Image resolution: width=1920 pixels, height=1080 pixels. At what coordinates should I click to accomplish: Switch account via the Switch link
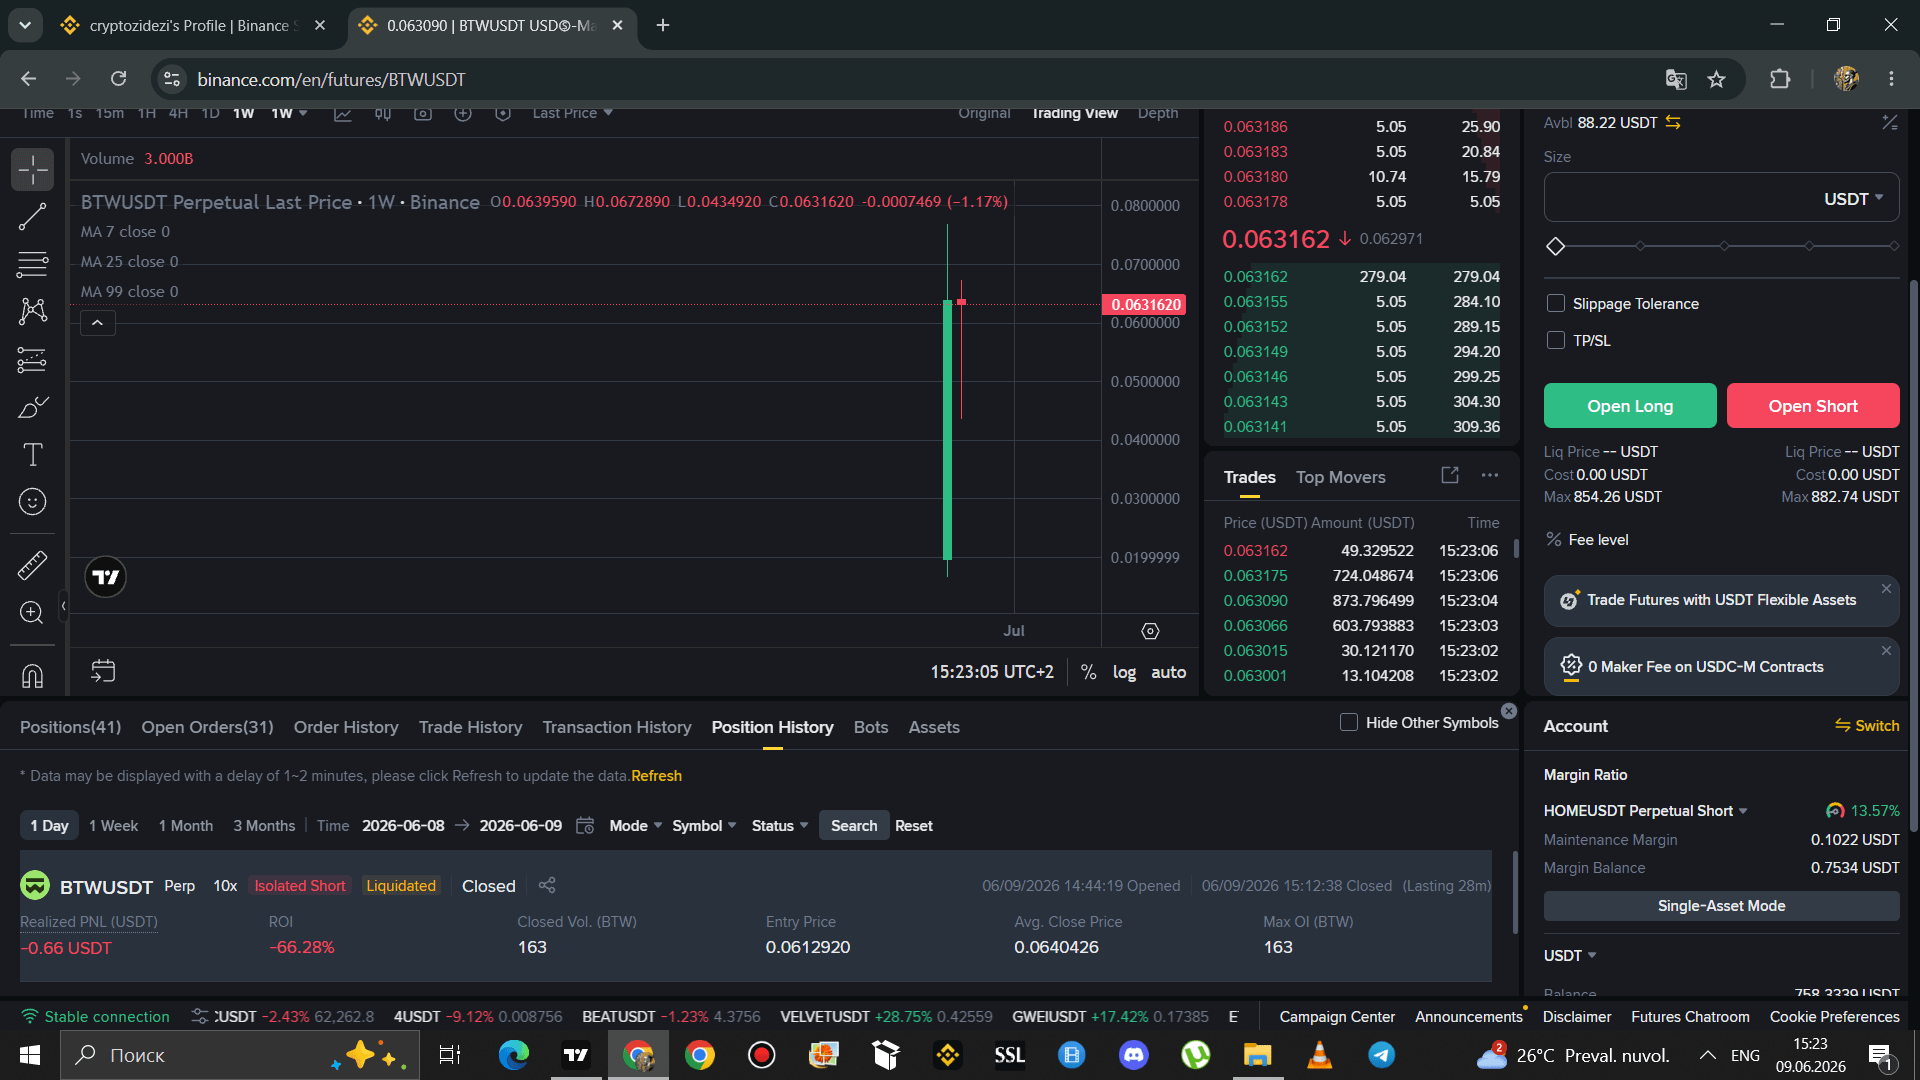pos(1867,725)
